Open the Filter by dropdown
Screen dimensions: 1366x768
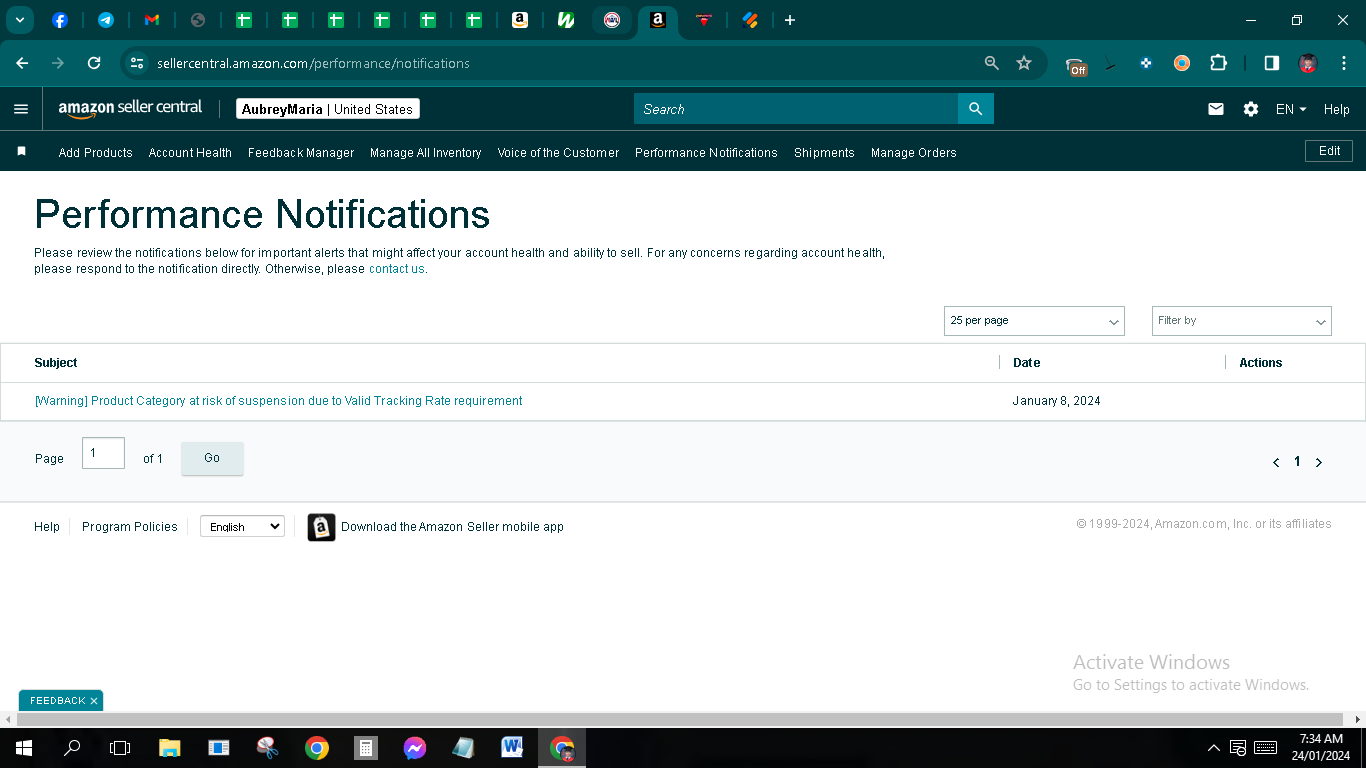tap(1242, 321)
